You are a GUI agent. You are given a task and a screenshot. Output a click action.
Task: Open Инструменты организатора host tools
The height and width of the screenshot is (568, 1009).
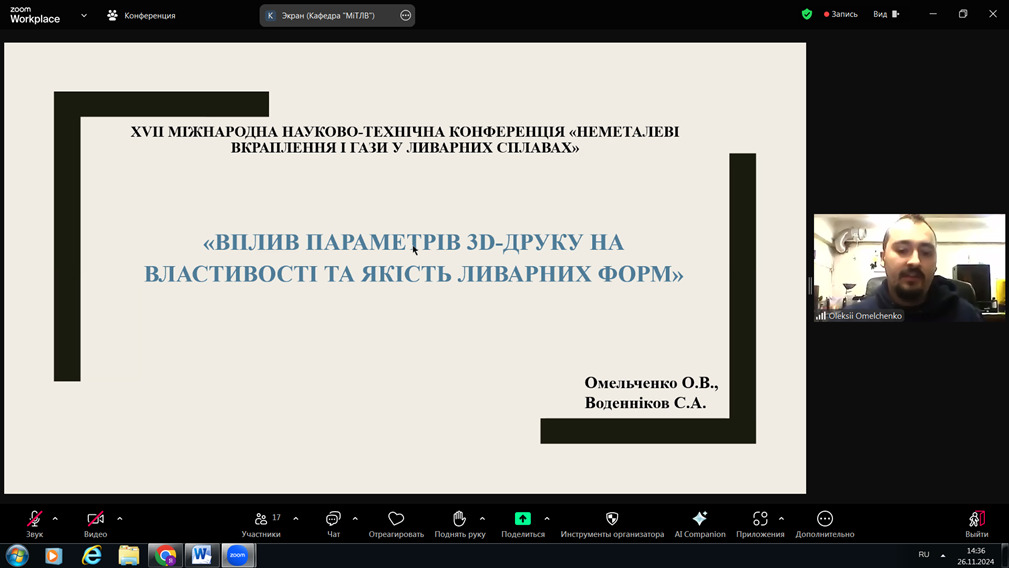[612, 519]
